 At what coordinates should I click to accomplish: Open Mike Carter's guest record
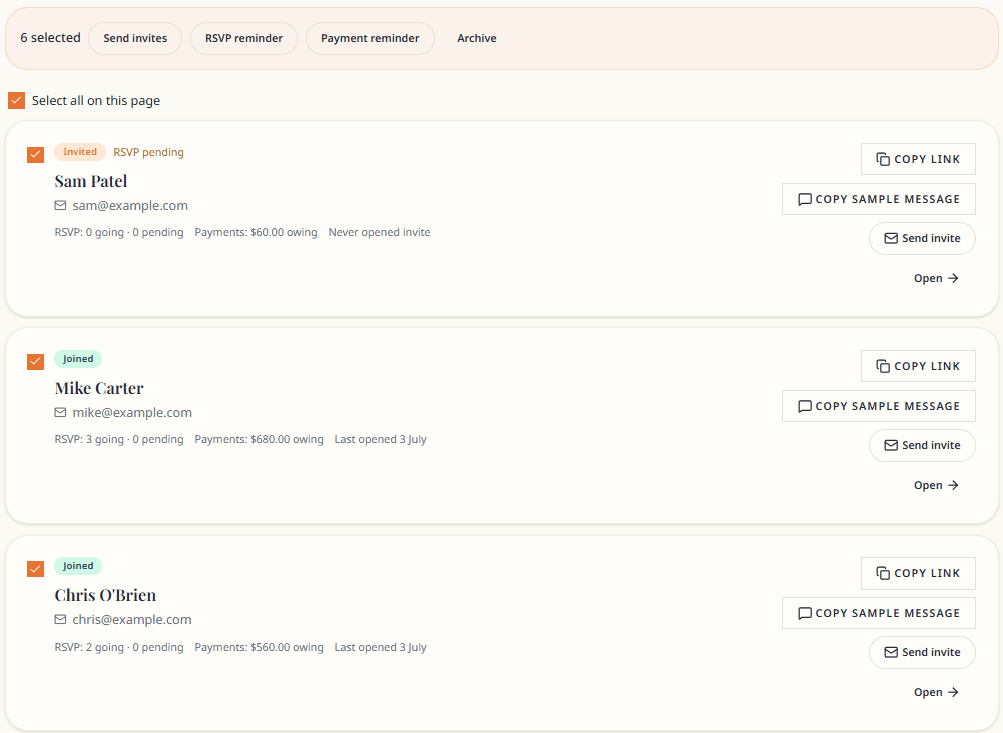[x=936, y=485]
